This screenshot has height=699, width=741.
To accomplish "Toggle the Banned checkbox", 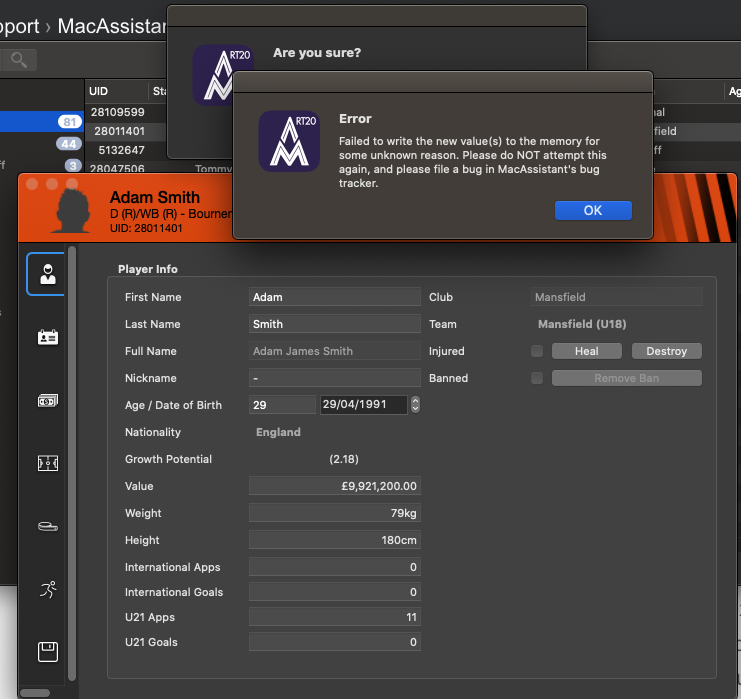I will click(537, 378).
